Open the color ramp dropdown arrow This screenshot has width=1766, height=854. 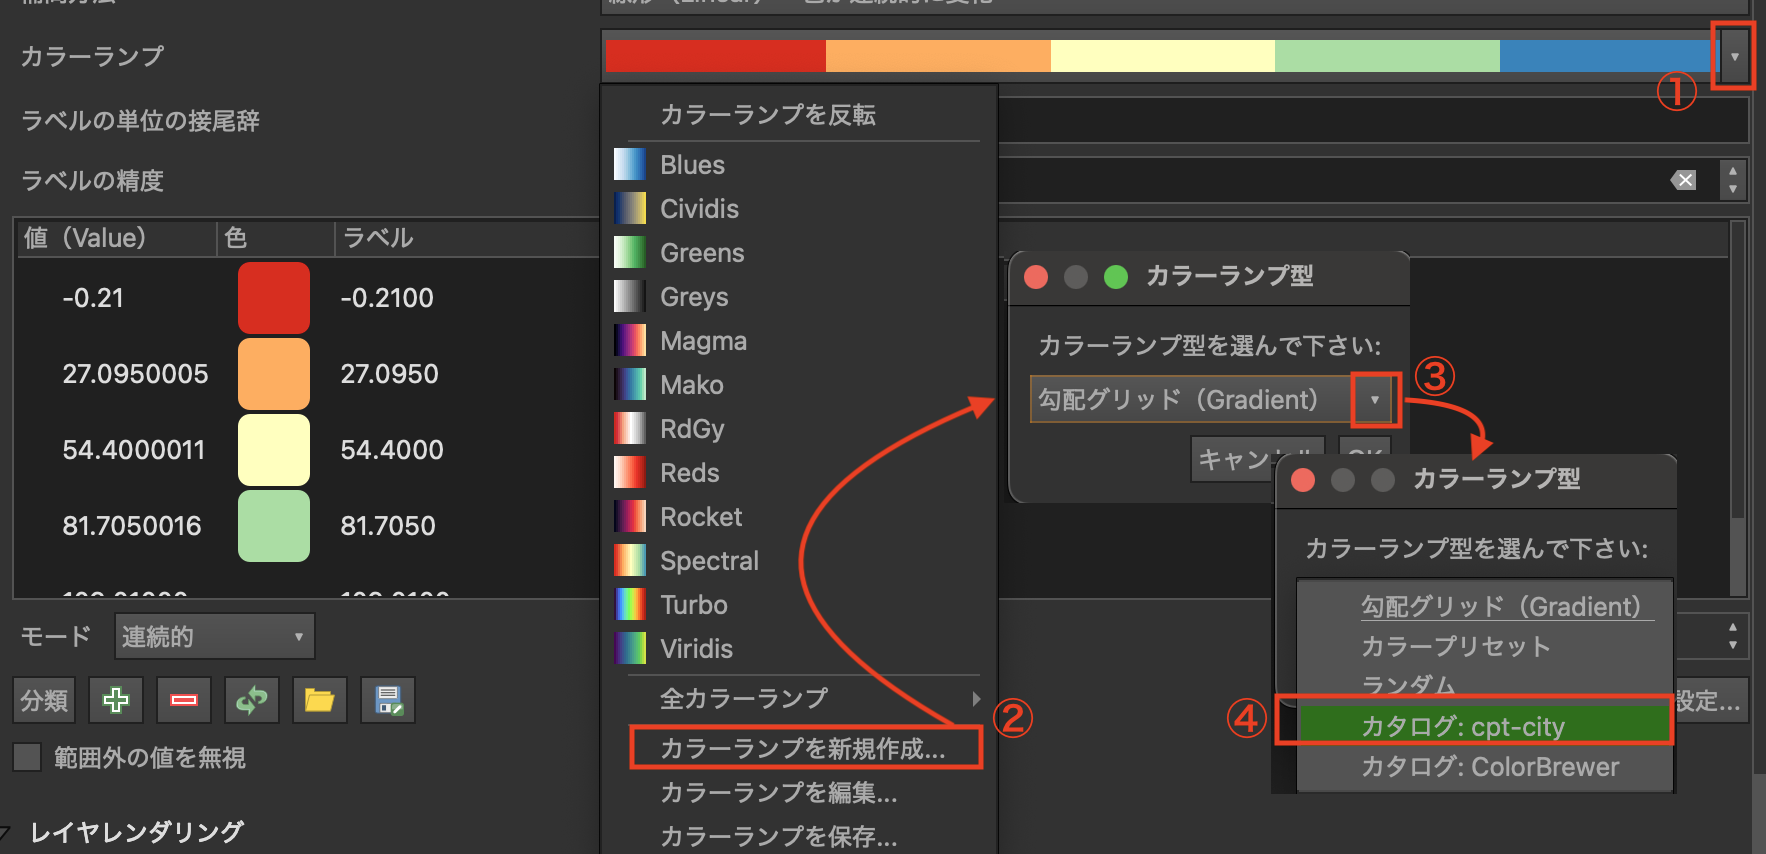coord(1734,57)
